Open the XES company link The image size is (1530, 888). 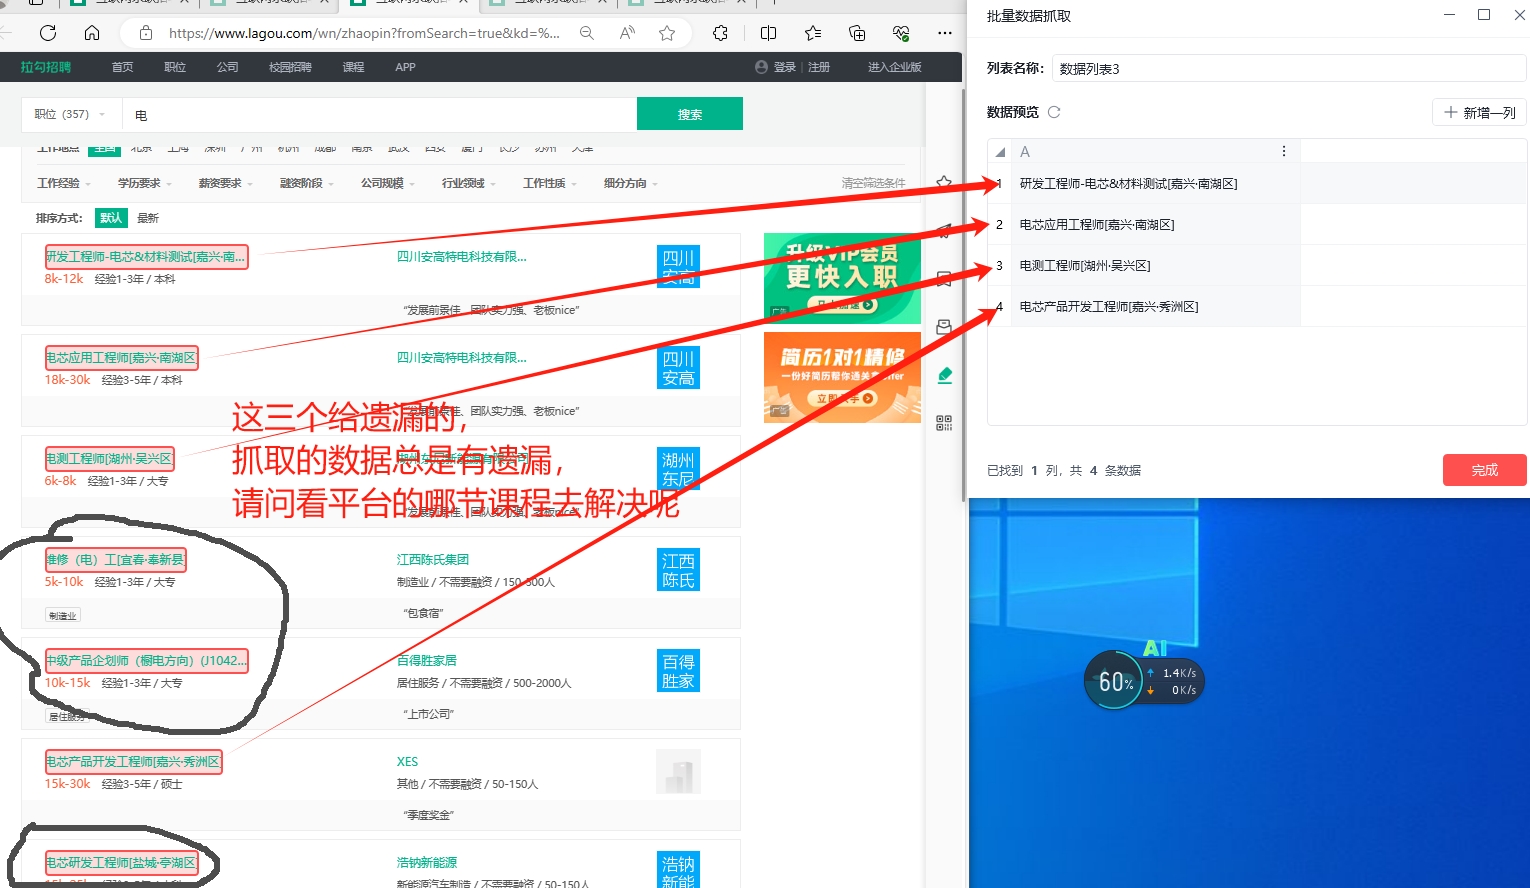(407, 761)
